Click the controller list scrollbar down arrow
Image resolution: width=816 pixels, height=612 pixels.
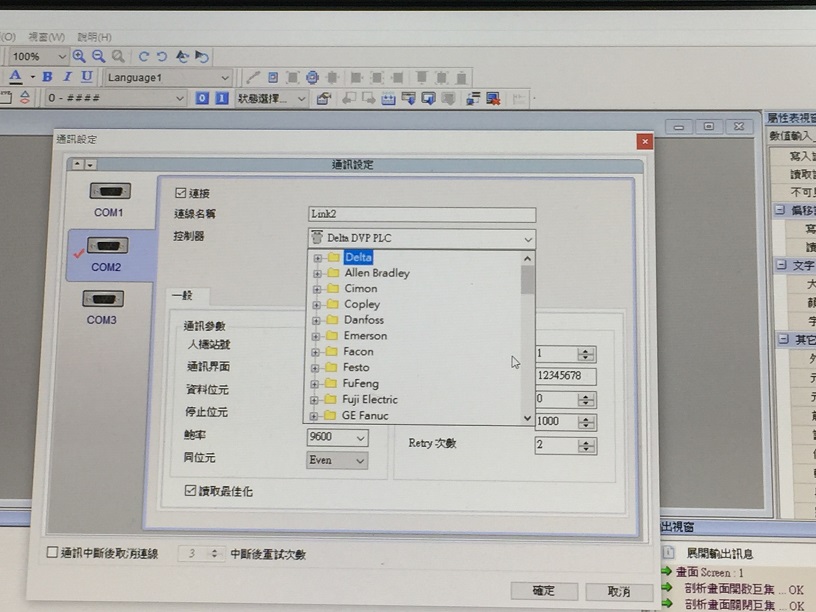527,418
